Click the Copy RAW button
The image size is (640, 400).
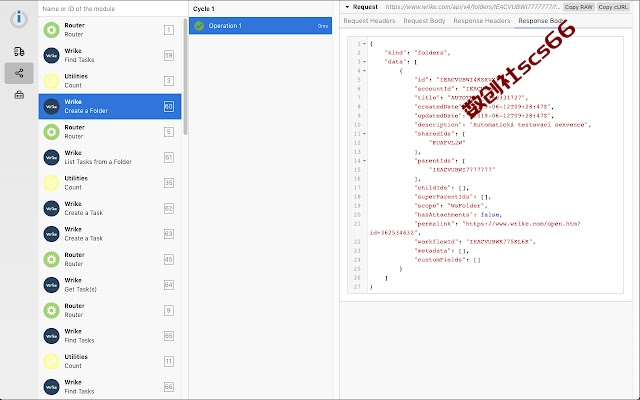point(578,7)
